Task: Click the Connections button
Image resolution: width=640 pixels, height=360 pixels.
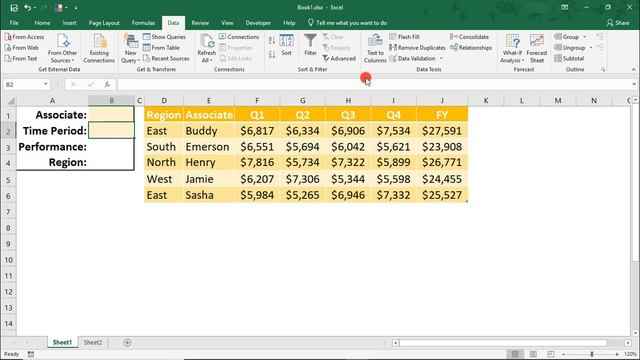Action: [239, 37]
